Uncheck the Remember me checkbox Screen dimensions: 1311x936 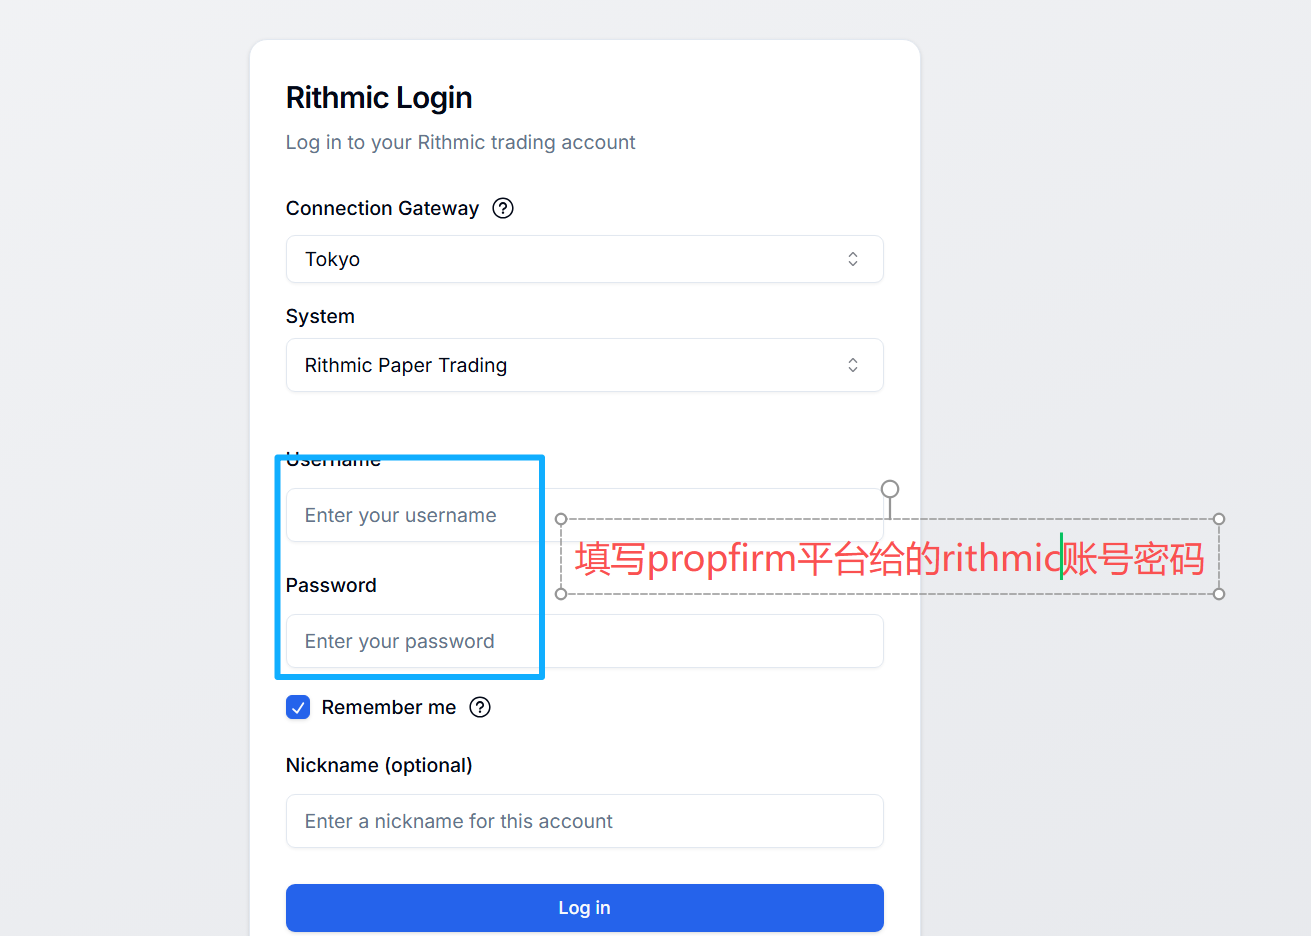point(298,707)
